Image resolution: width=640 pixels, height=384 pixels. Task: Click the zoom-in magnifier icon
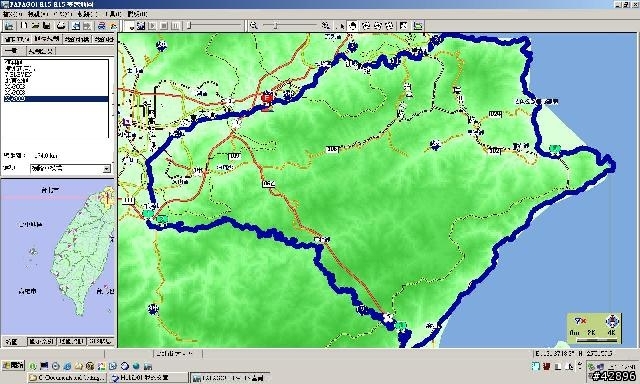point(325,26)
